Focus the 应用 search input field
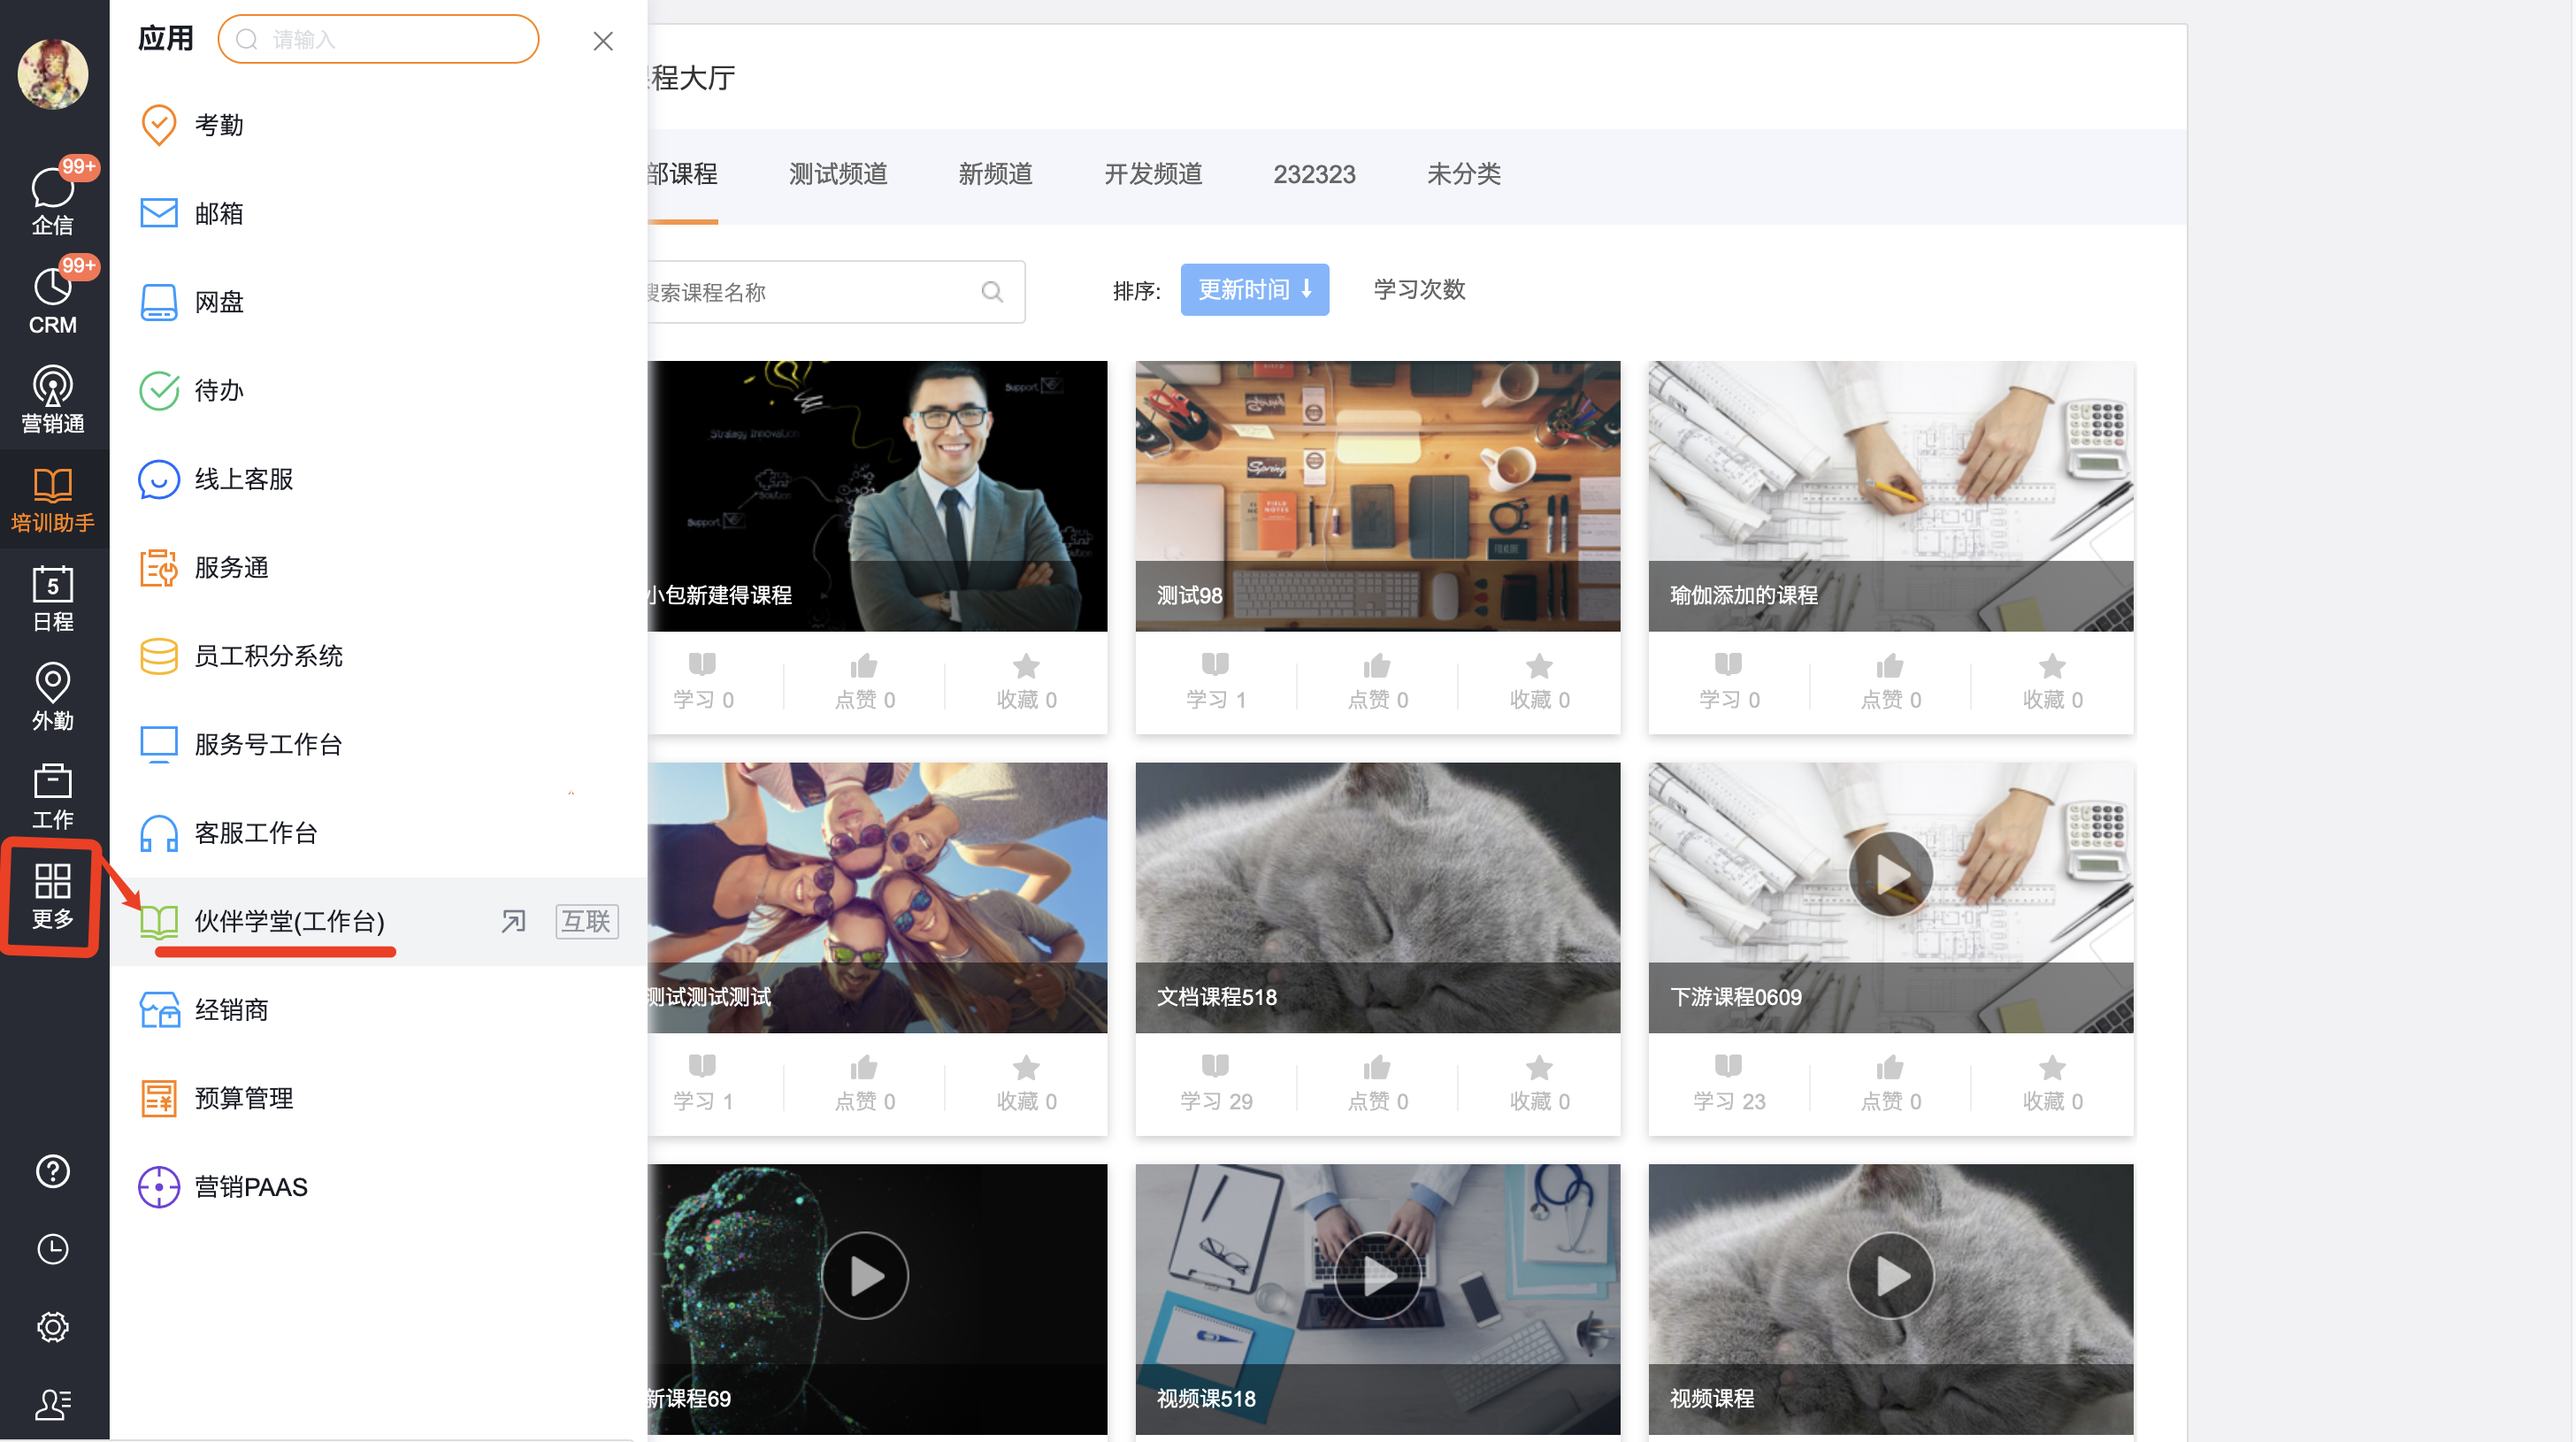The width and height of the screenshot is (2576, 1442). tap(379, 39)
